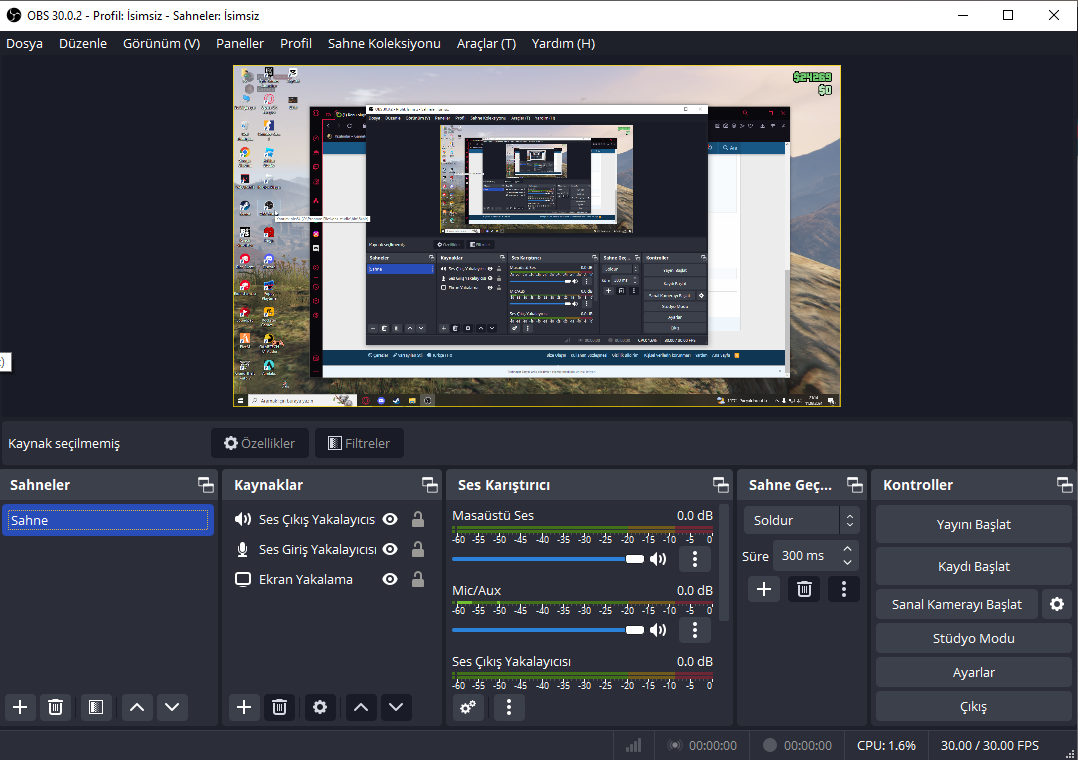Increase Süre duration with up arrow

coord(848,549)
